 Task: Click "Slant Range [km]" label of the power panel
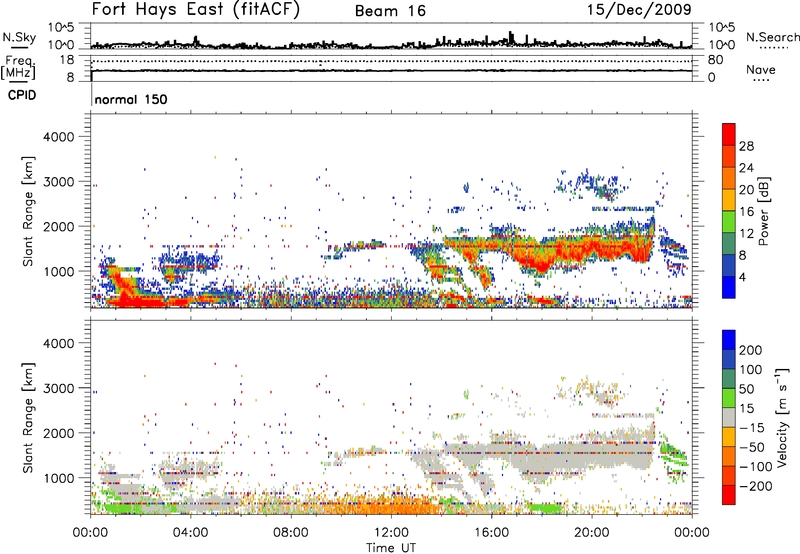click(x=28, y=211)
